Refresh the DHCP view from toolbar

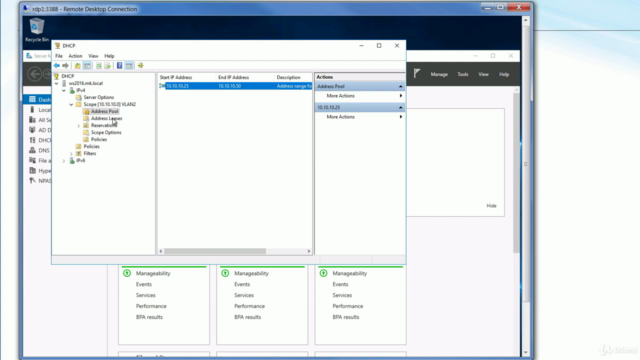tap(99, 66)
